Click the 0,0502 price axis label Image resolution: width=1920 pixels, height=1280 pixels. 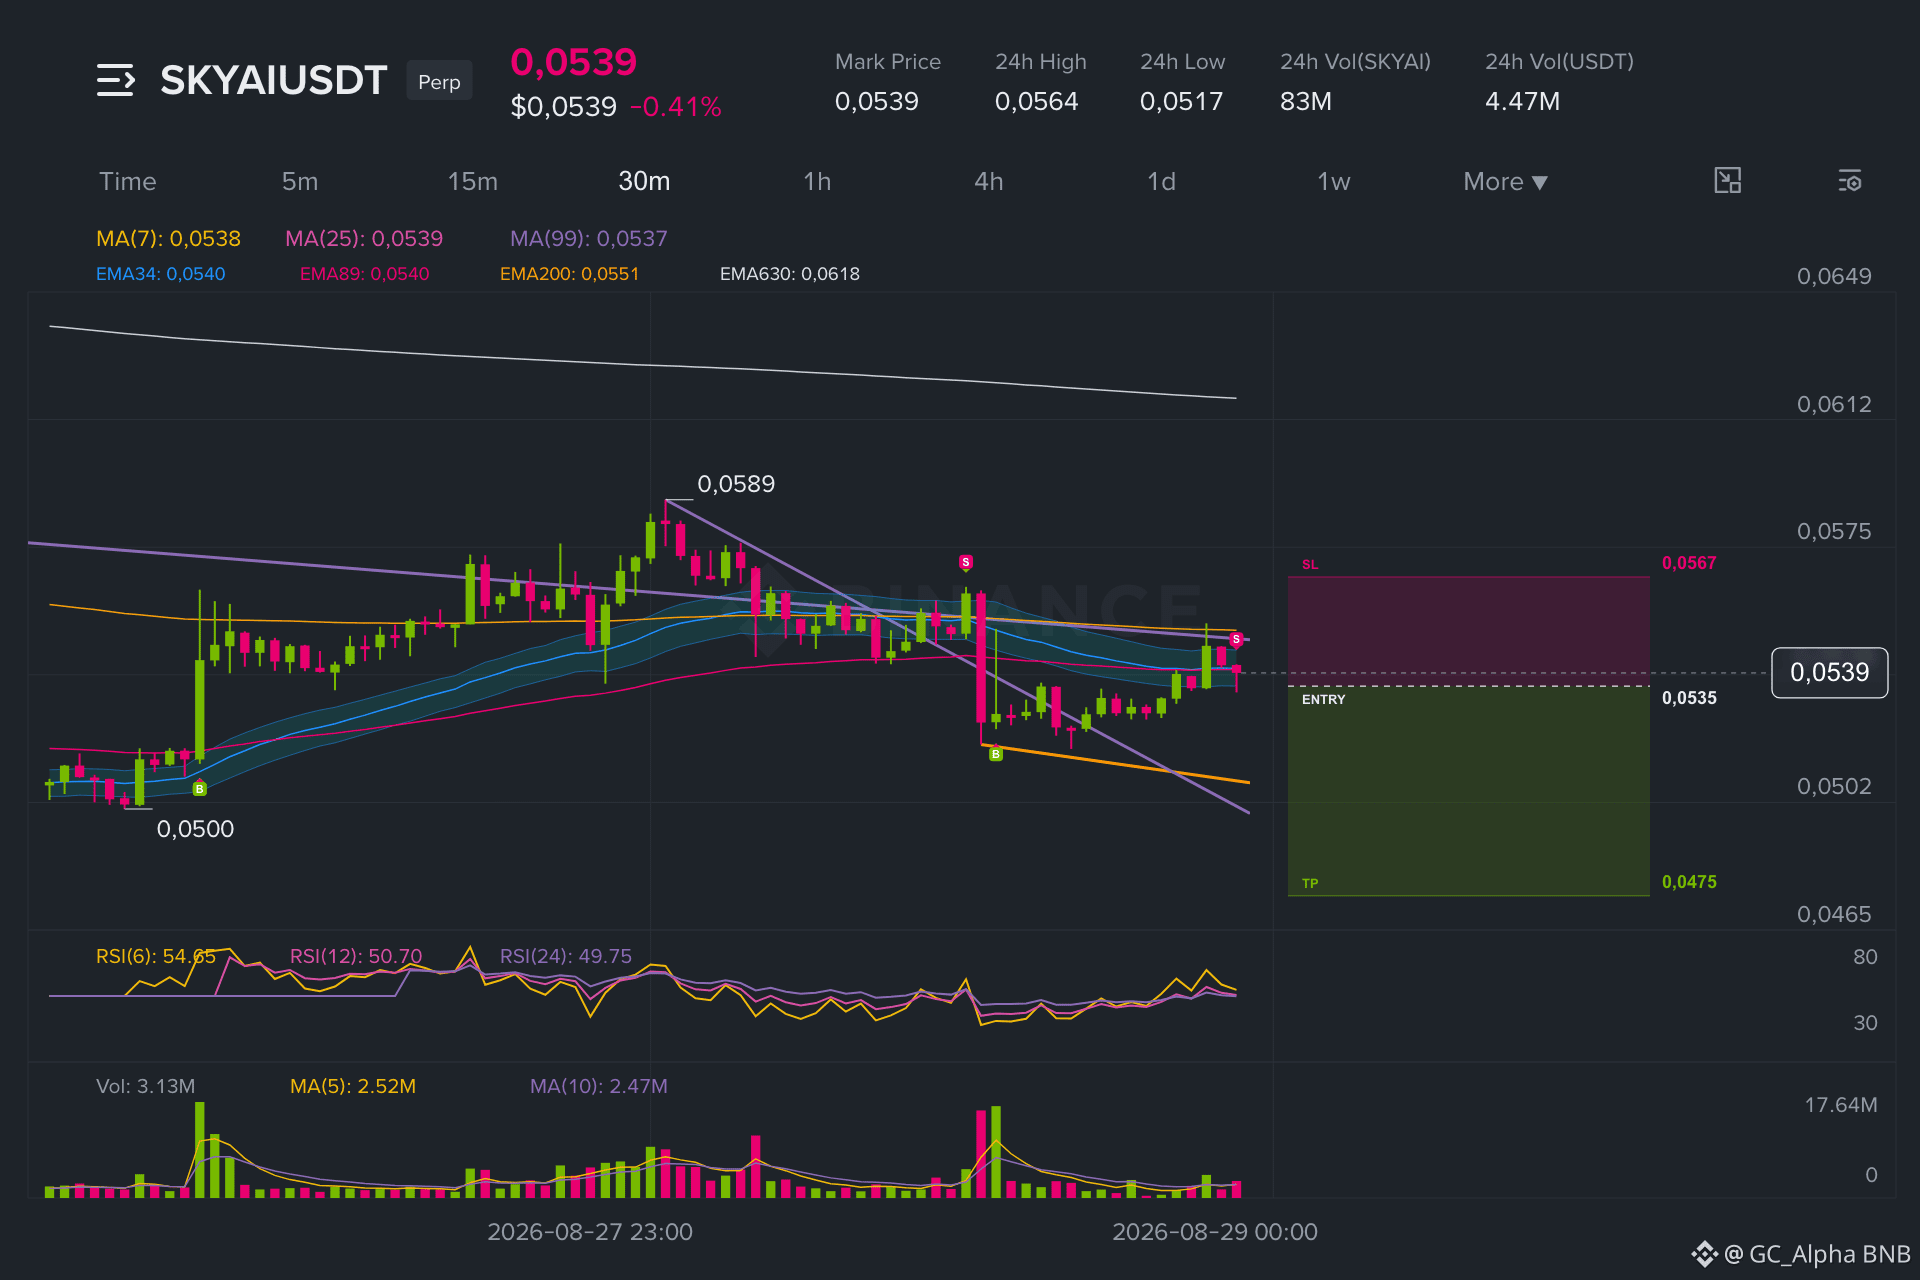click(1834, 786)
